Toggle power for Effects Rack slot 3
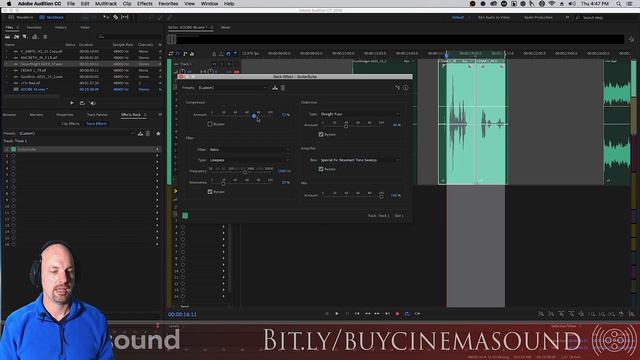Screen dimensions: 640x360 coord(13,162)
